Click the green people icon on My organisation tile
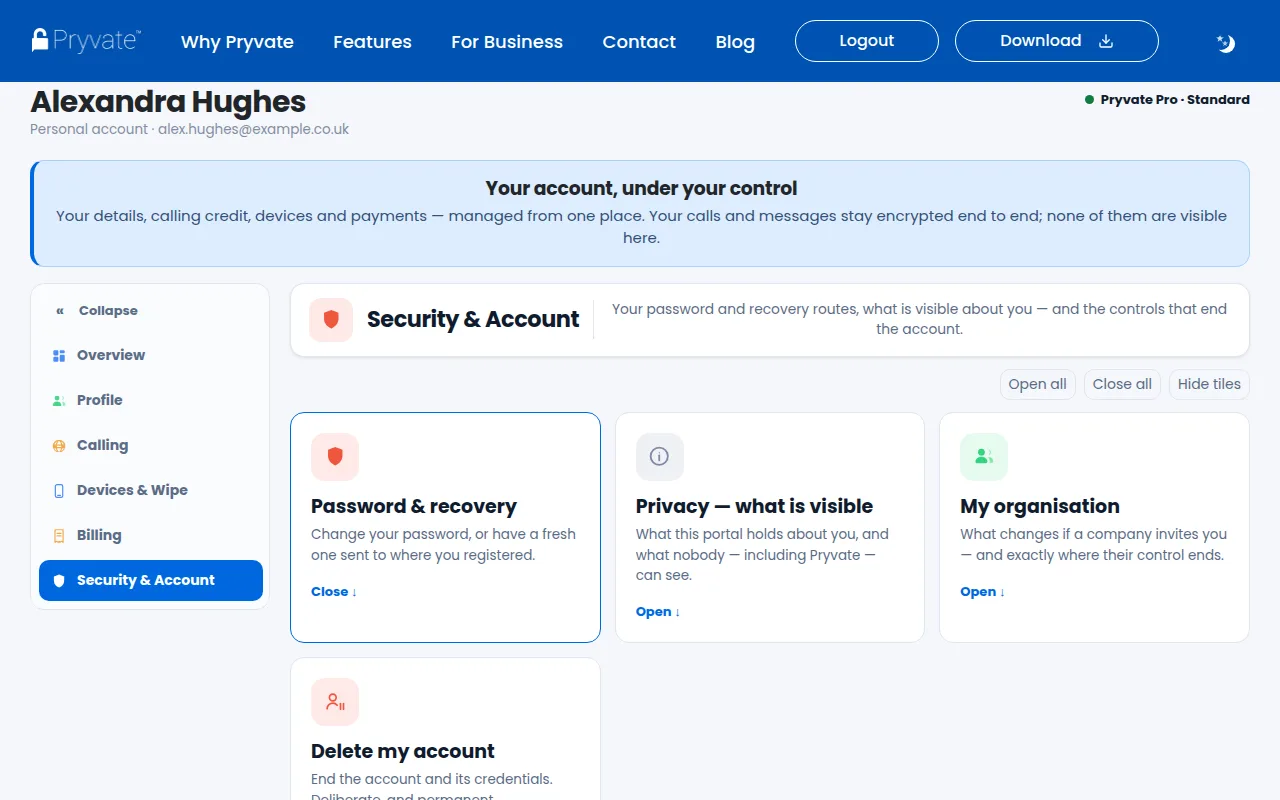The width and height of the screenshot is (1280, 800). point(984,457)
